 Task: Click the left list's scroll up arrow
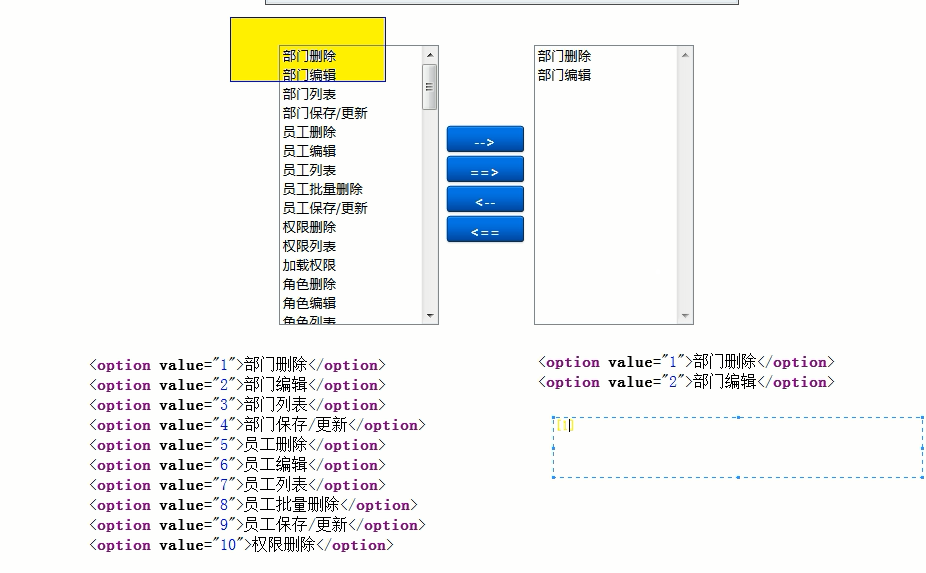(x=430, y=55)
